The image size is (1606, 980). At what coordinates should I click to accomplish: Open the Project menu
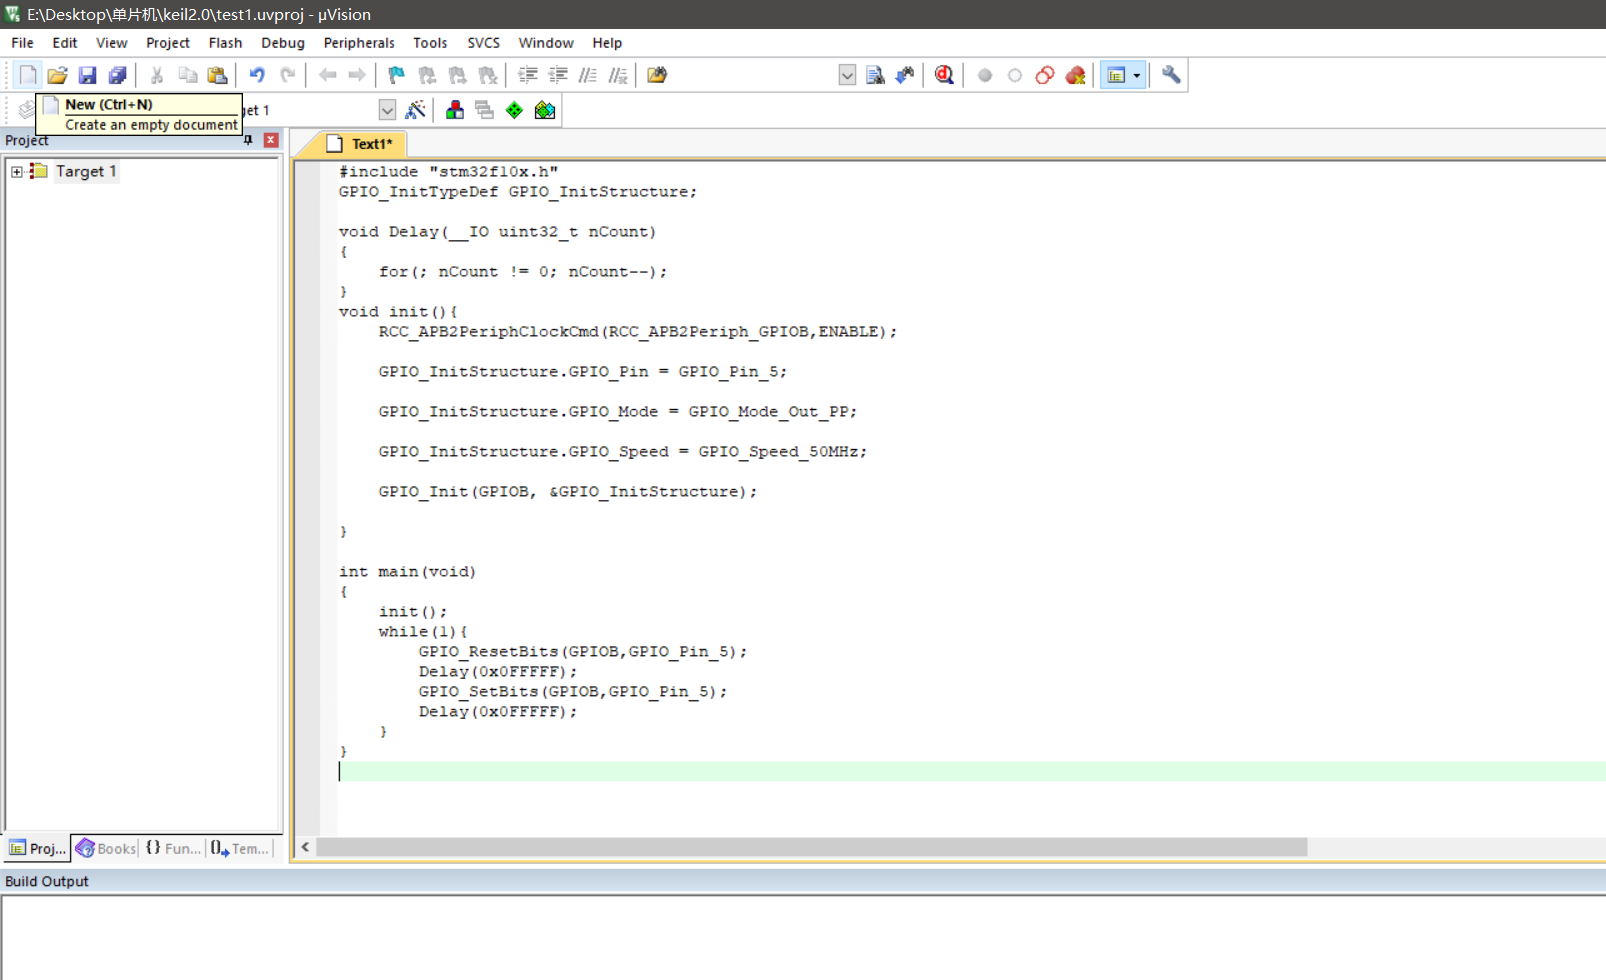tap(167, 43)
